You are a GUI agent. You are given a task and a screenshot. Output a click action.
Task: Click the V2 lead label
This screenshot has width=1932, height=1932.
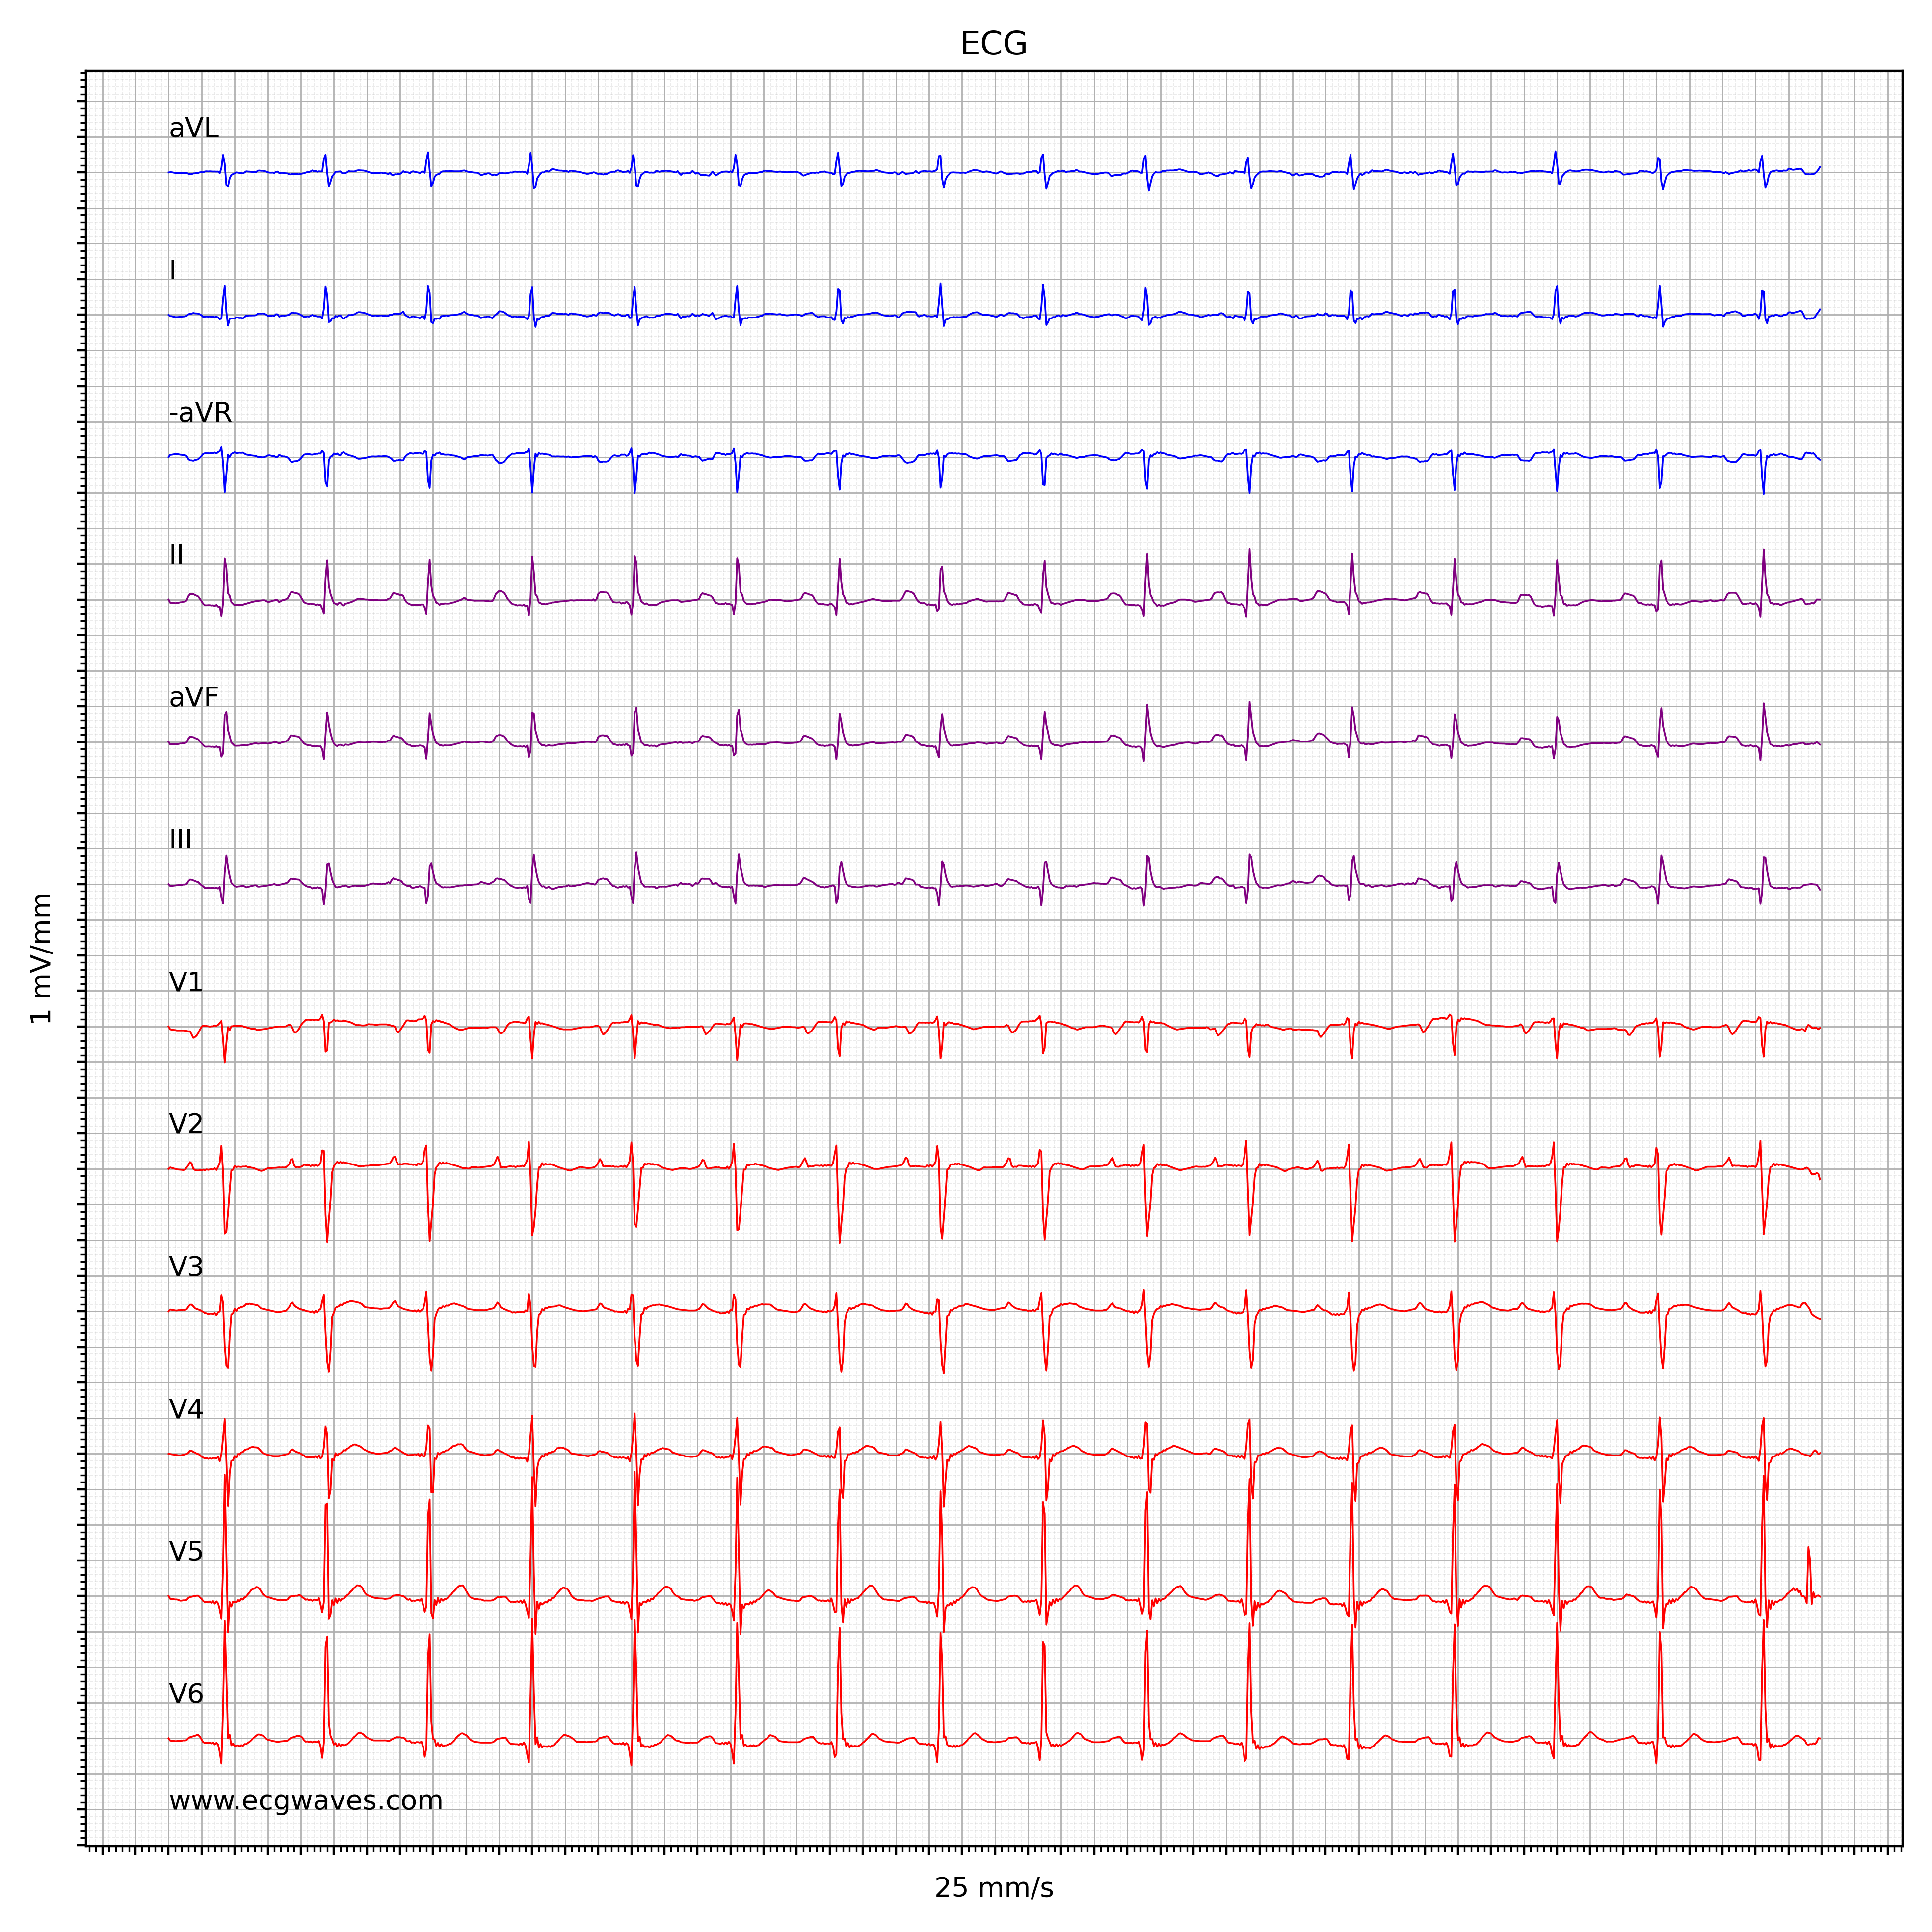point(186,1124)
